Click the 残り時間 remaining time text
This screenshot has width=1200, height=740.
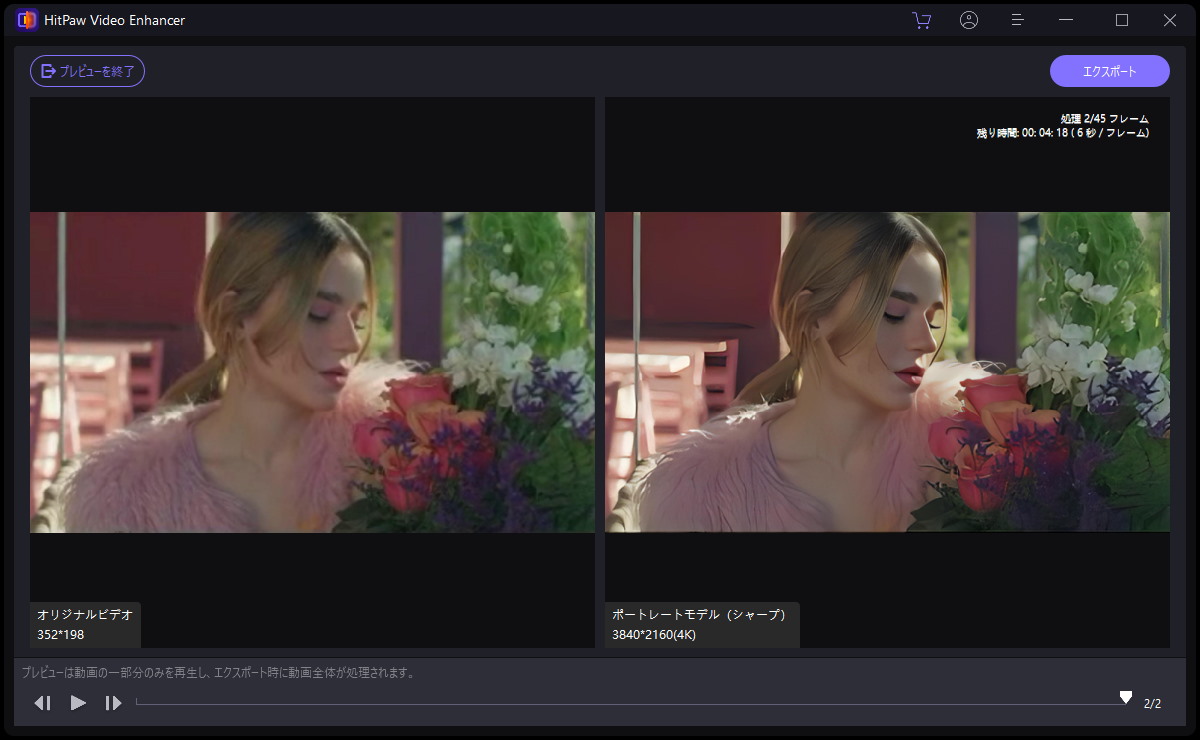tap(1063, 132)
